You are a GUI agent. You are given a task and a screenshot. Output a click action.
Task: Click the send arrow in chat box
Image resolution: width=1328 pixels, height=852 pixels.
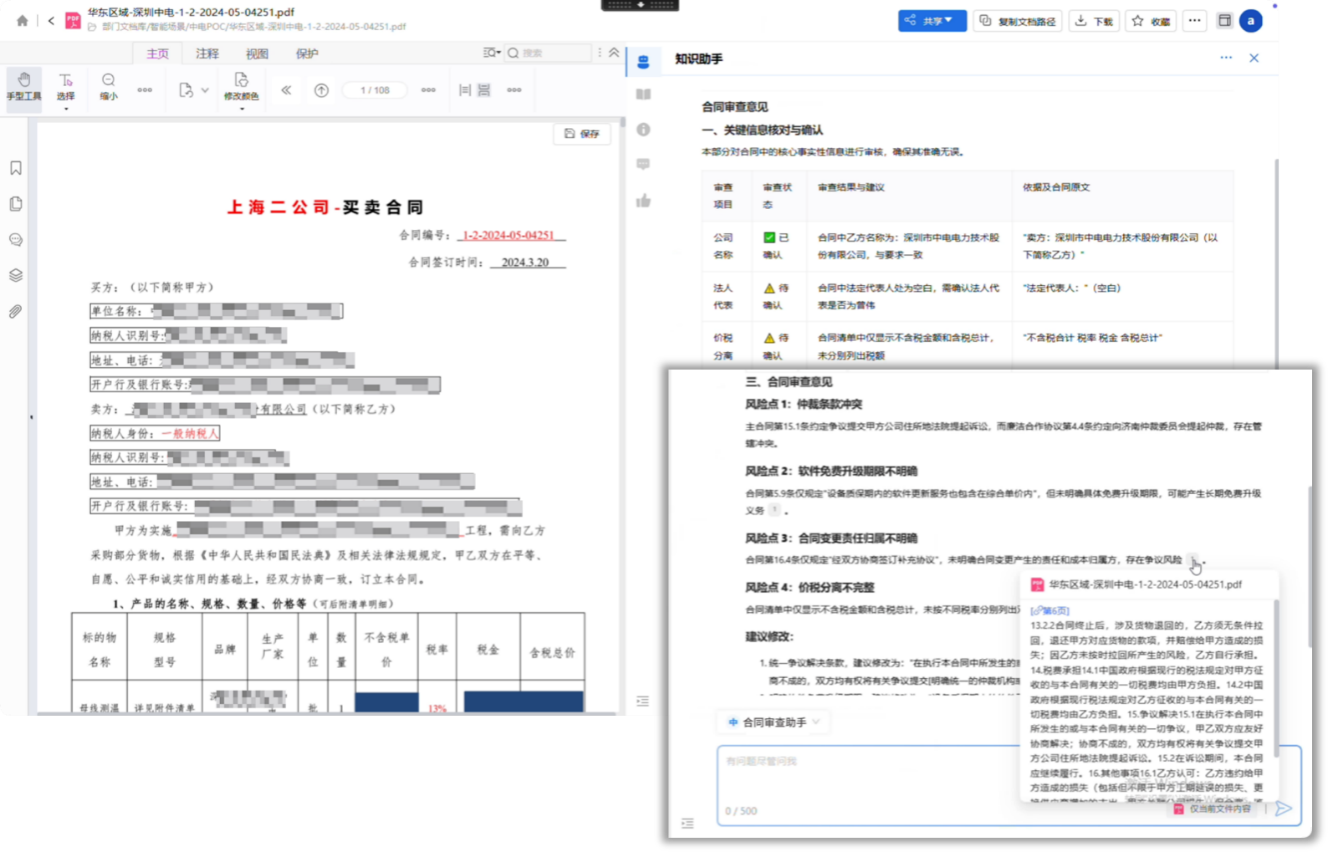click(1283, 808)
